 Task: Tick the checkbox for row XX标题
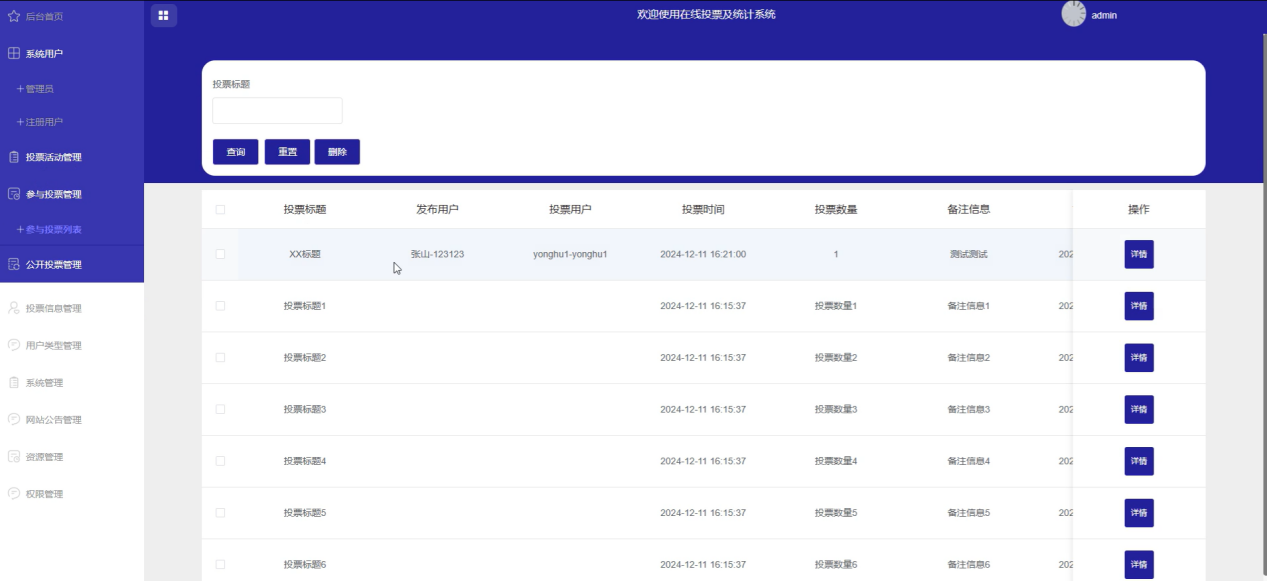click(220, 254)
